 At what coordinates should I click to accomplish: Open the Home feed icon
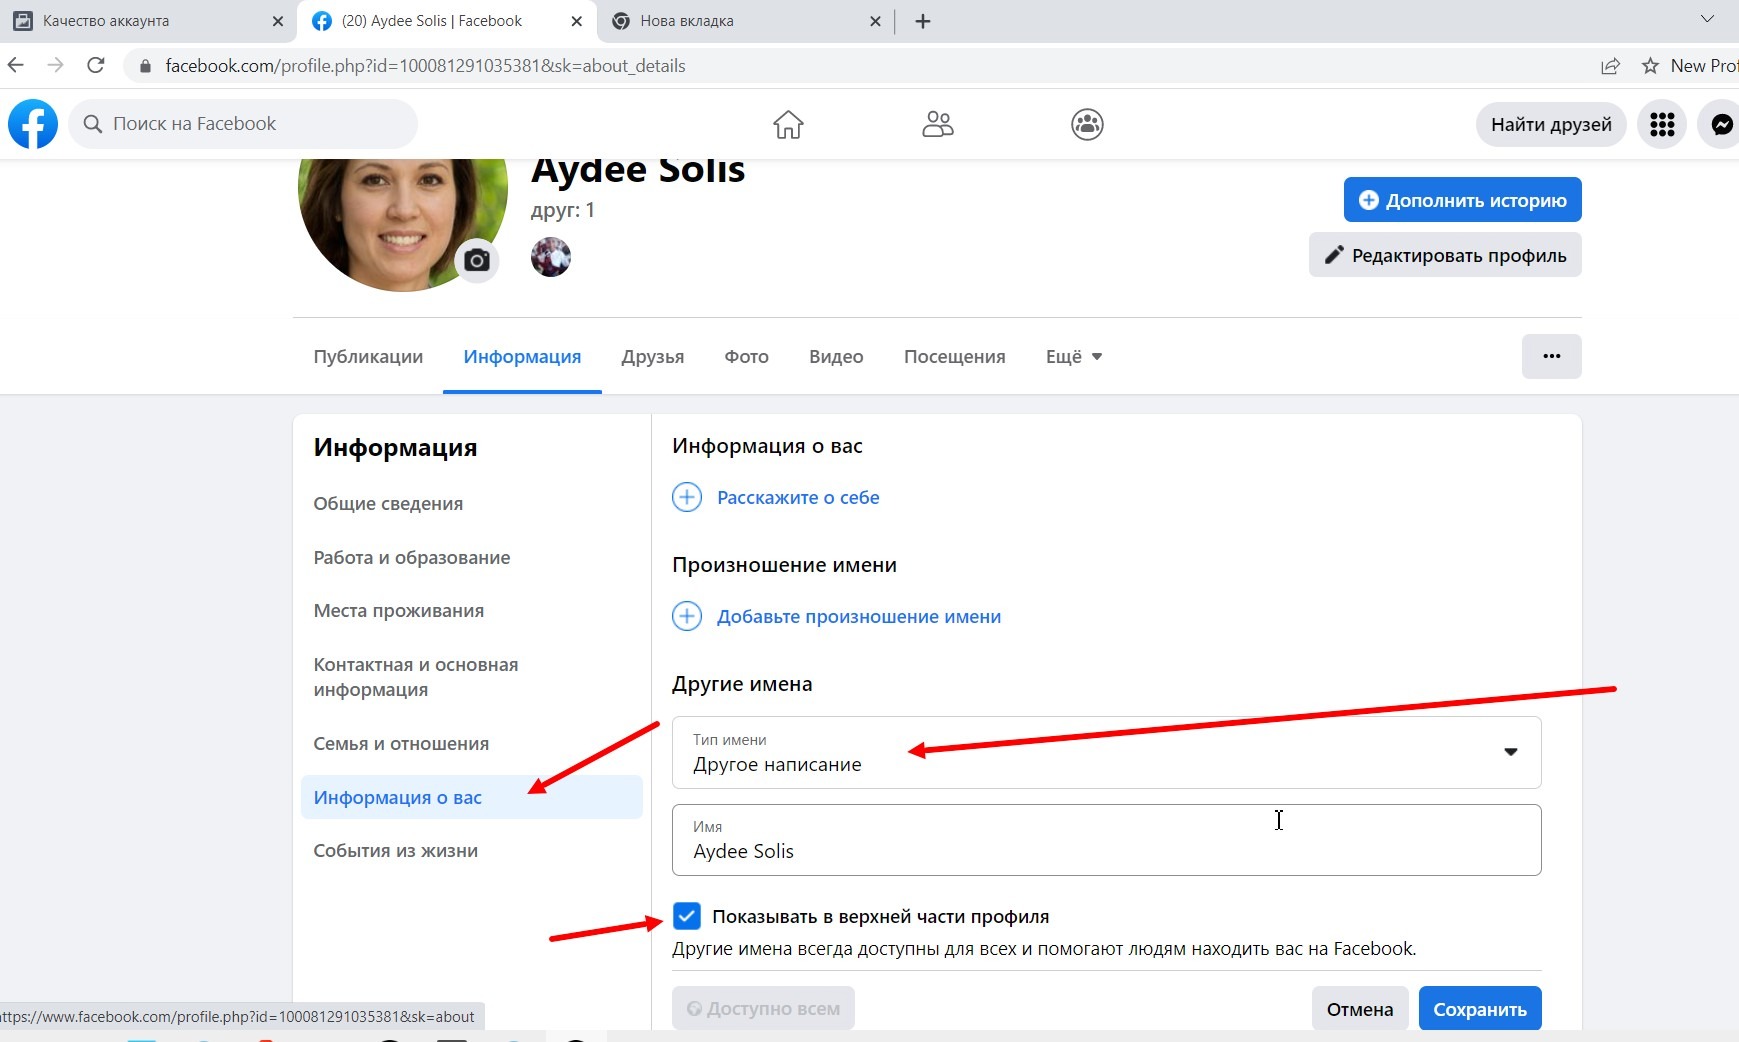(788, 124)
